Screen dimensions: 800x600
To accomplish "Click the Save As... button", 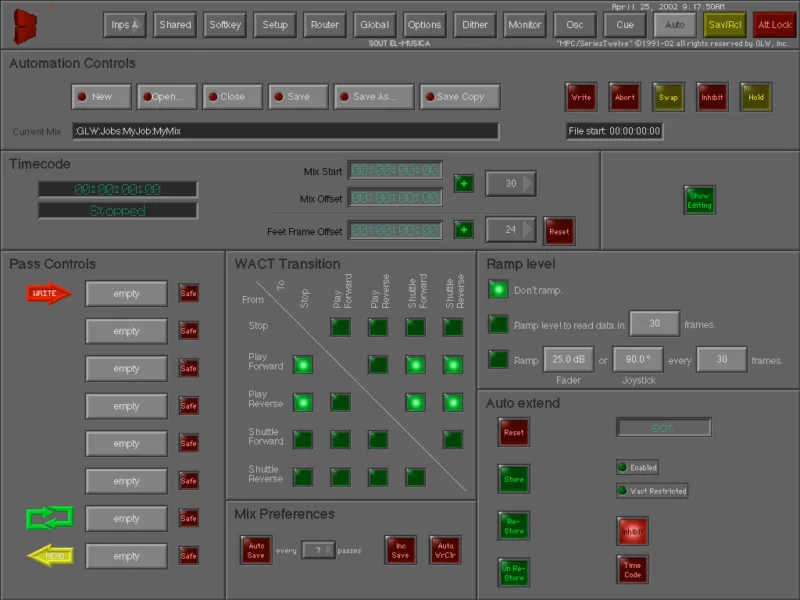I will (374, 97).
